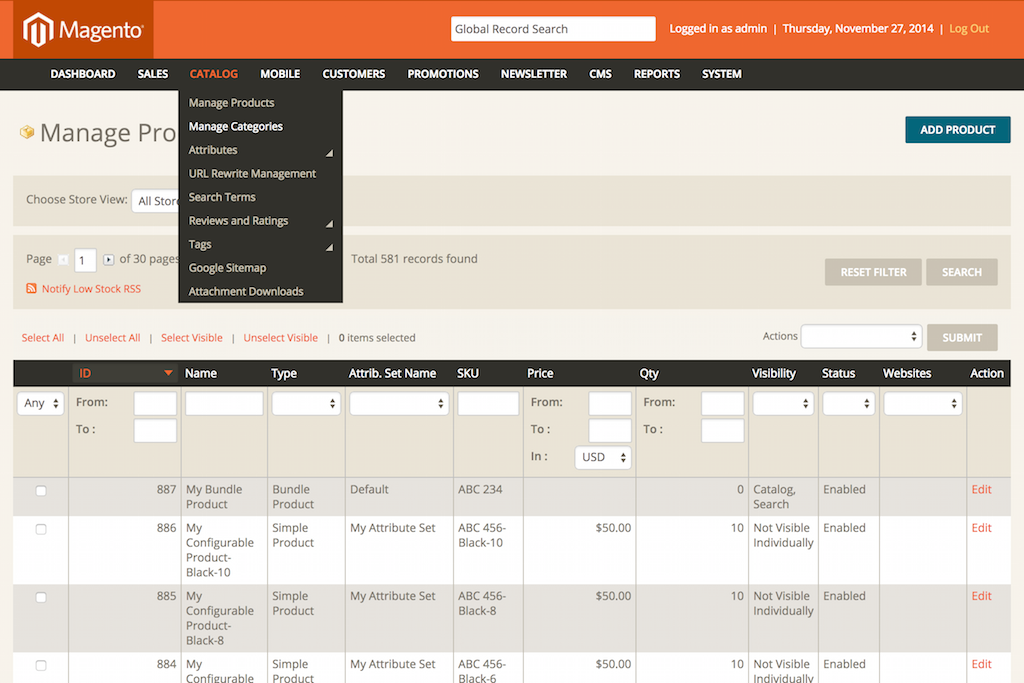Sort by the Qty column header
Image resolution: width=1024 pixels, height=683 pixels.
pos(648,373)
